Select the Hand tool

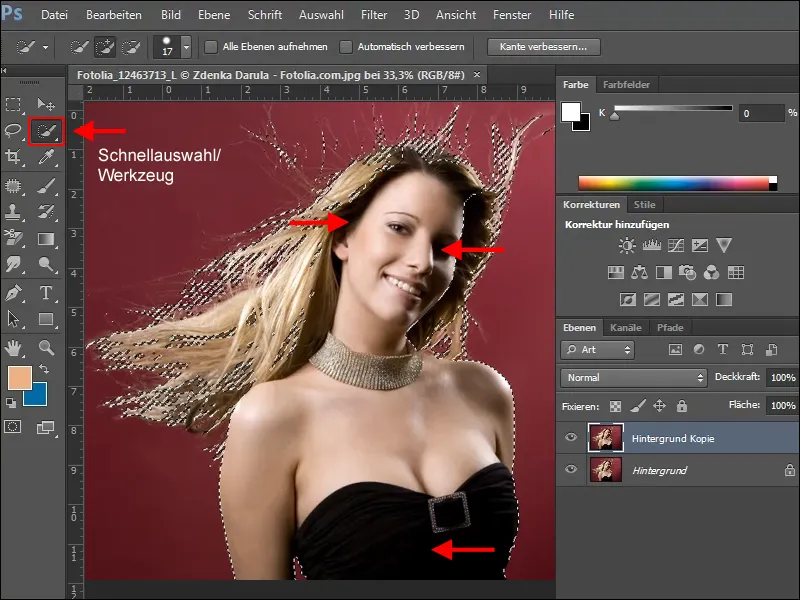pyautogui.click(x=13, y=347)
